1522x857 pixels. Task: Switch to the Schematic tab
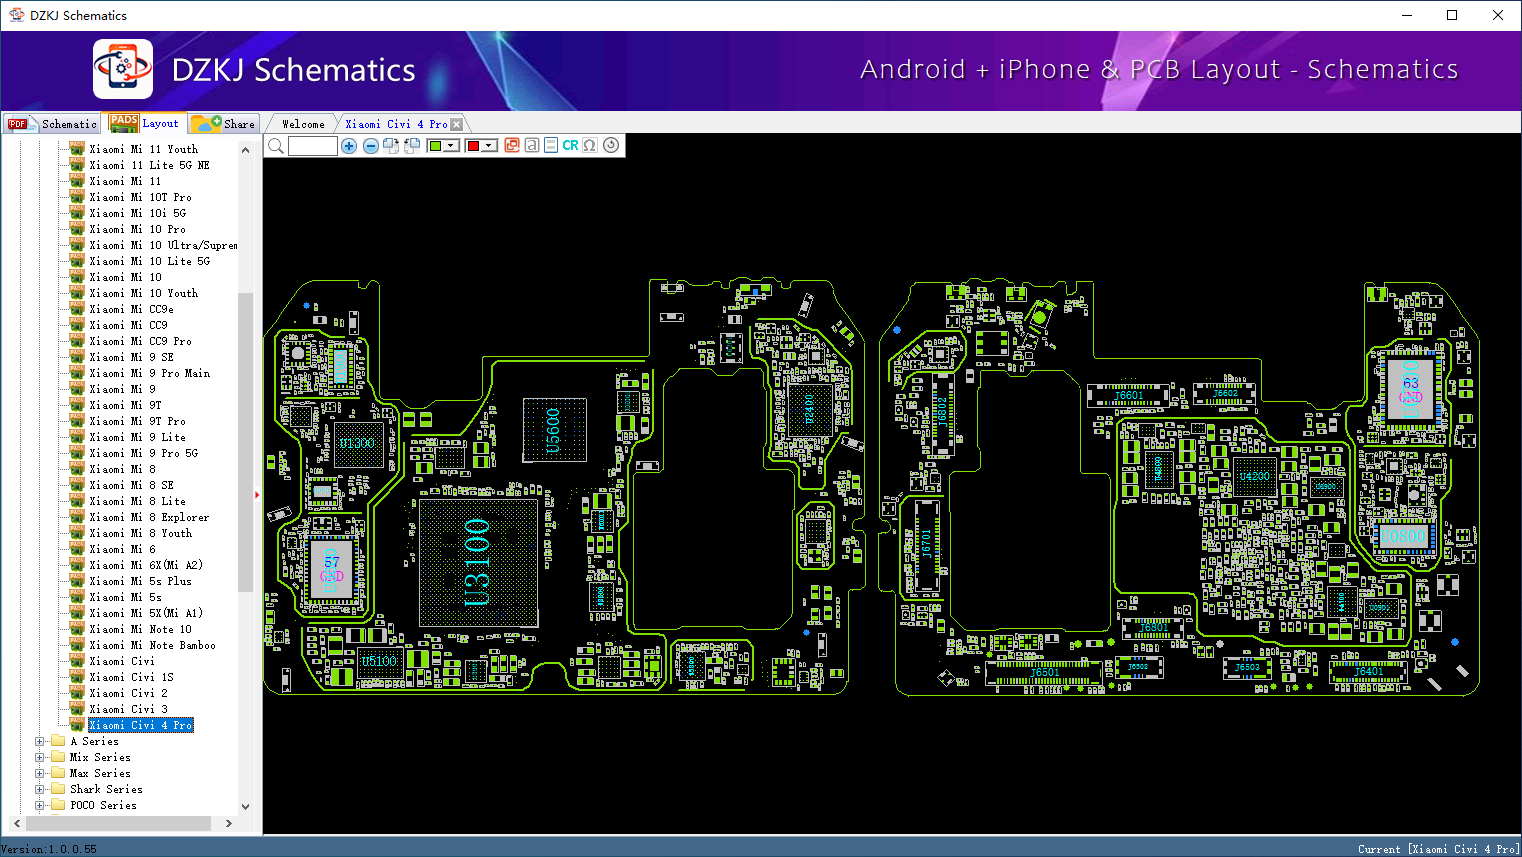click(x=52, y=124)
